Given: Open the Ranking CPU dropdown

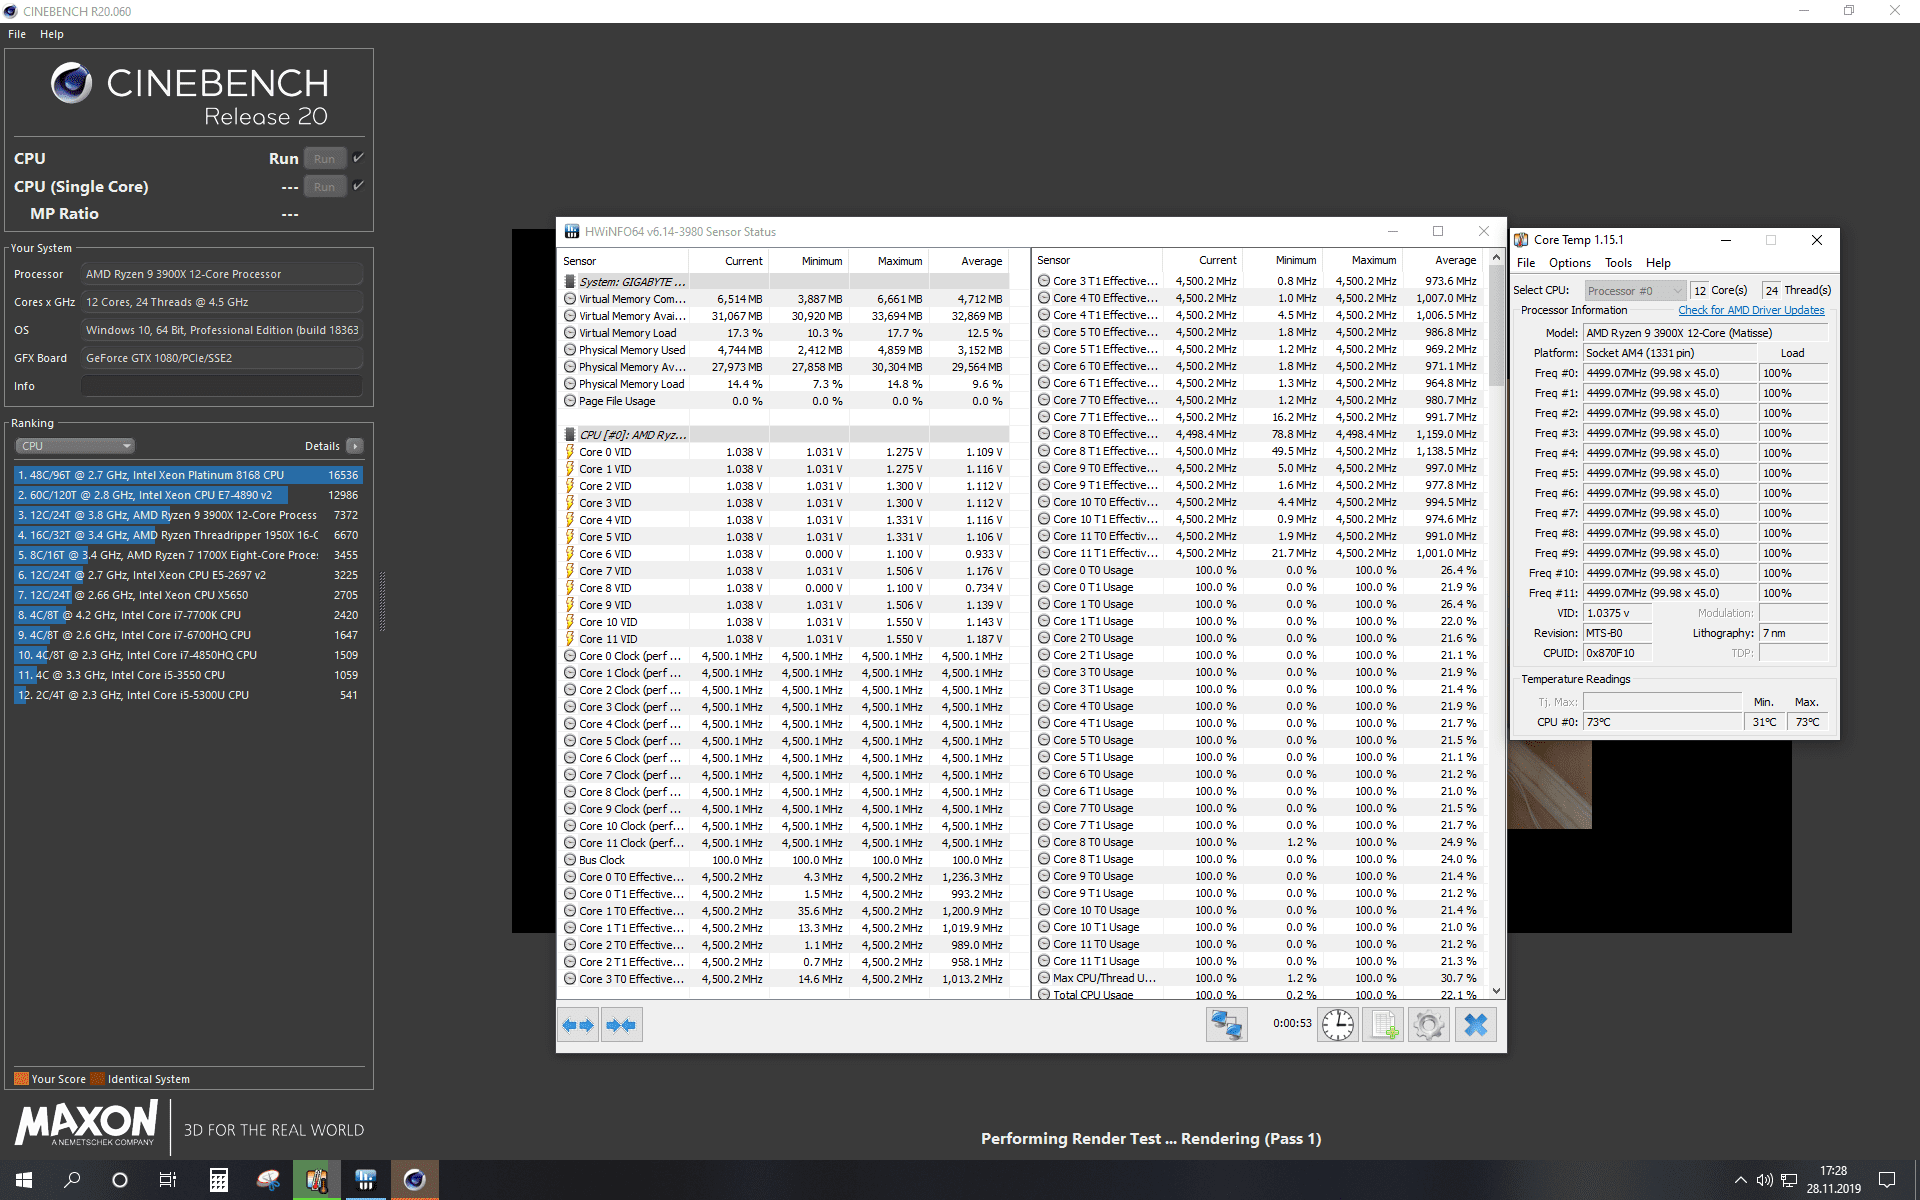Looking at the screenshot, I should click(75, 446).
